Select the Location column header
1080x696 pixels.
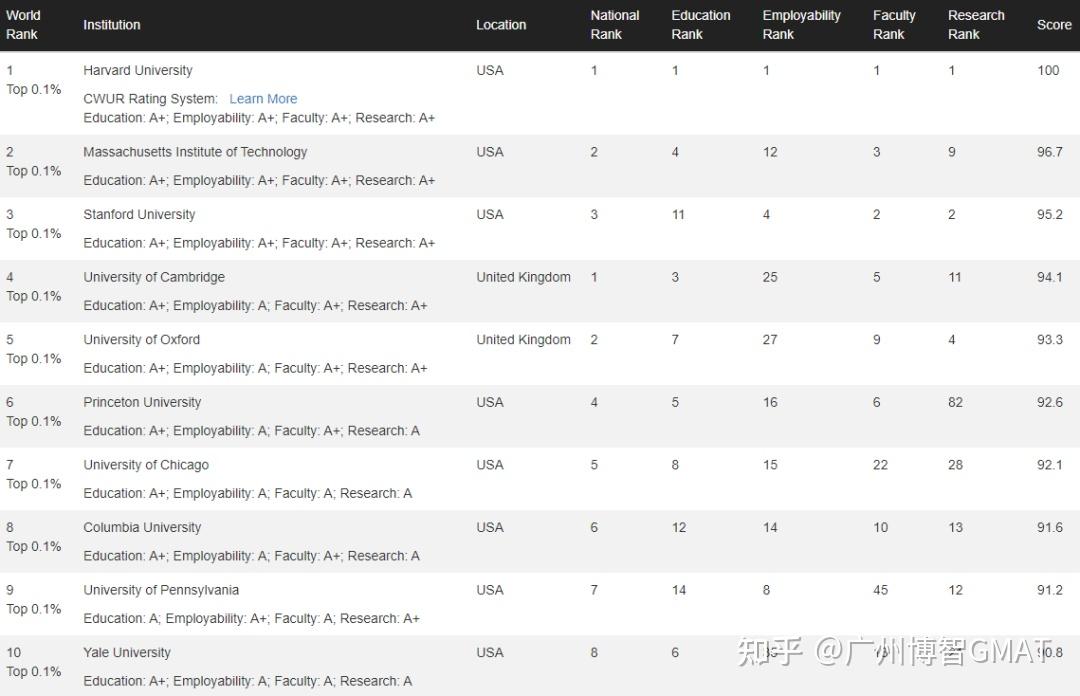501,25
